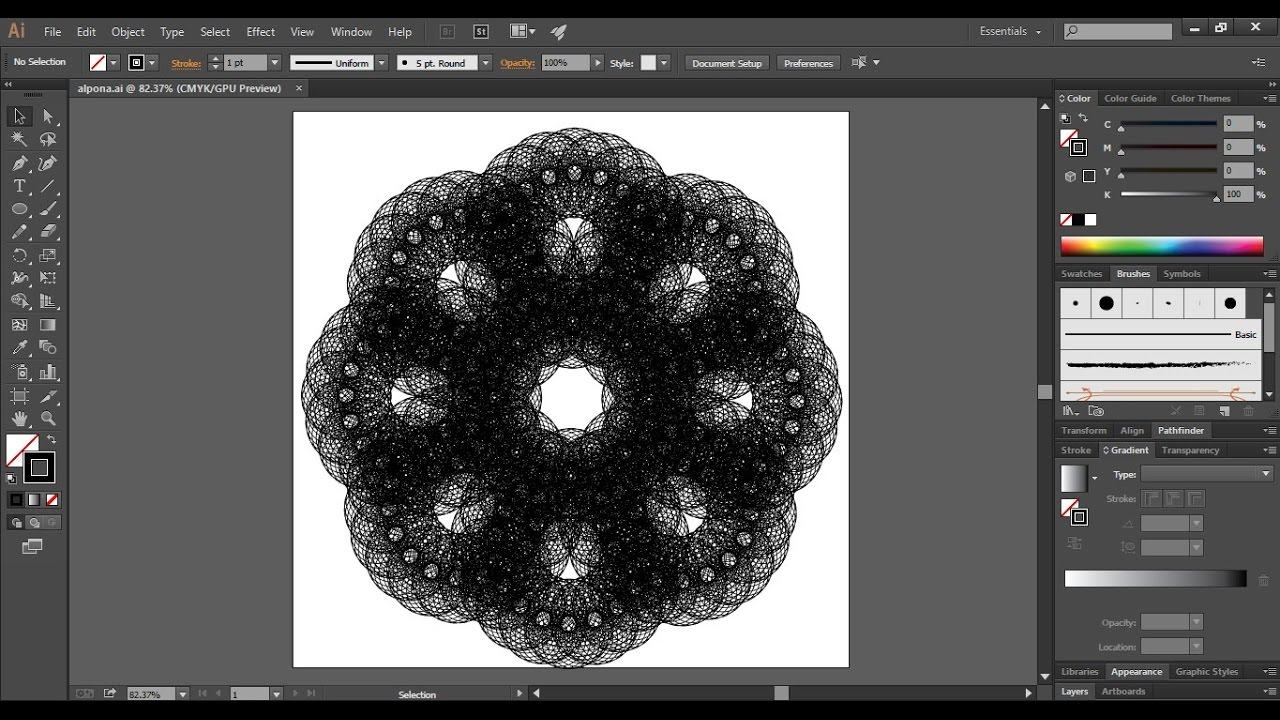Click the Document Setup button
This screenshot has width=1280, height=720.
(x=727, y=63)
